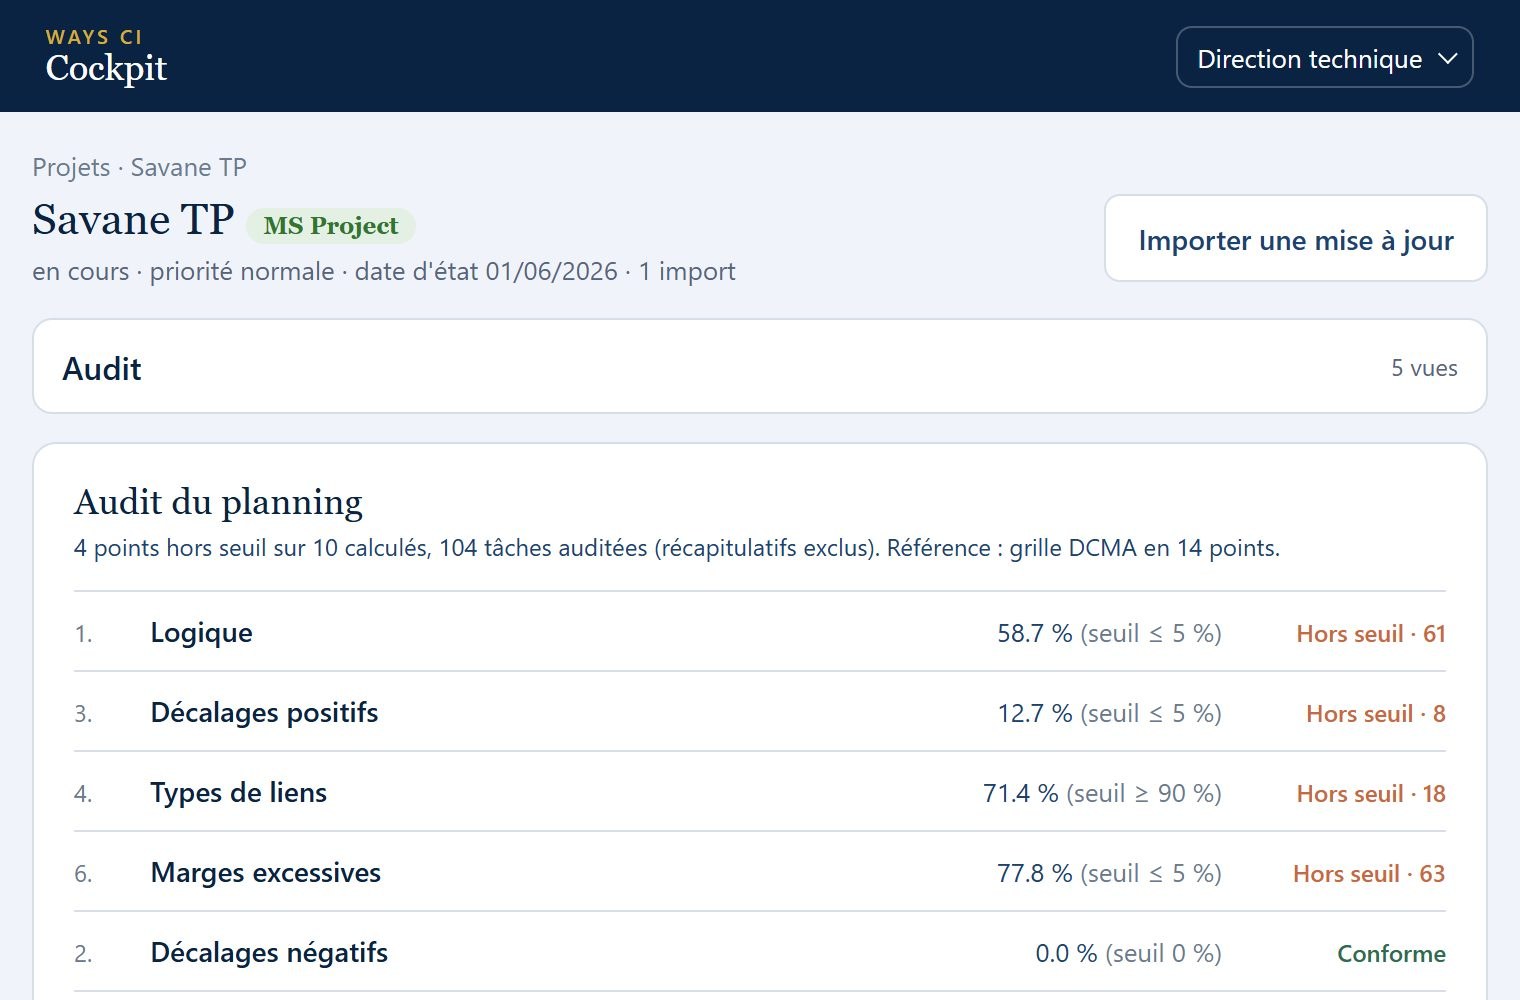Viewport: 1520px width, 1000px height.
Task: Open the Décalages positifs audit row
Action: pos(759,712)
